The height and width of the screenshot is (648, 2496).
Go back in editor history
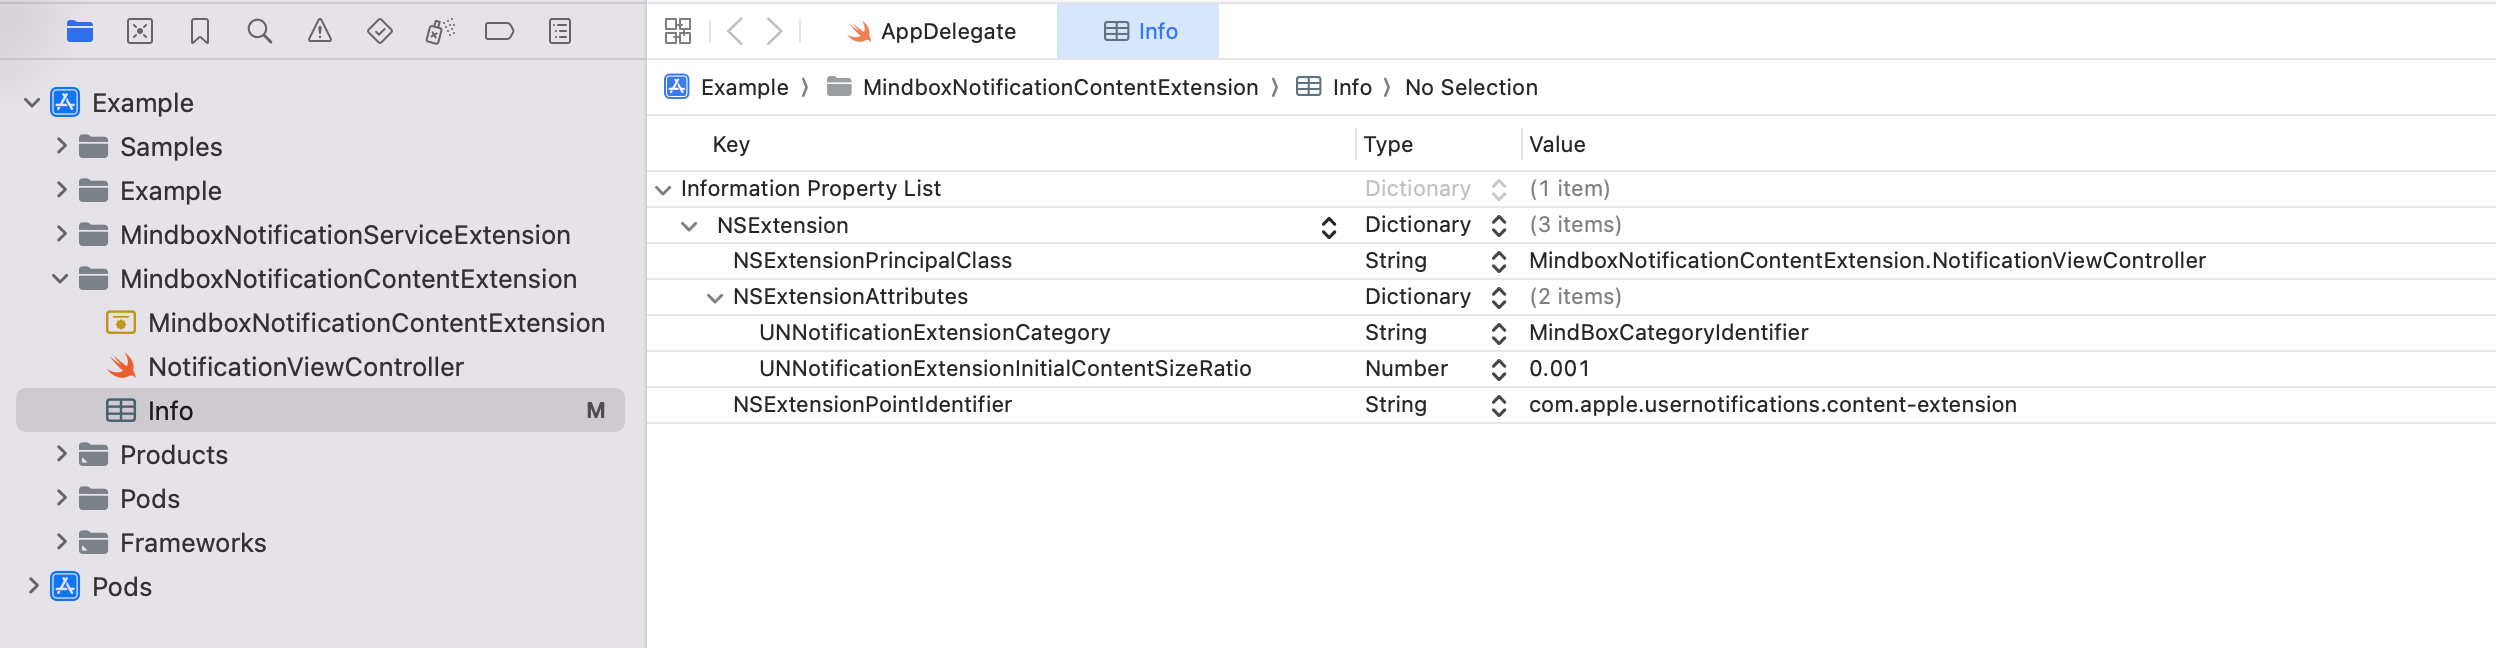pos(735,31)
